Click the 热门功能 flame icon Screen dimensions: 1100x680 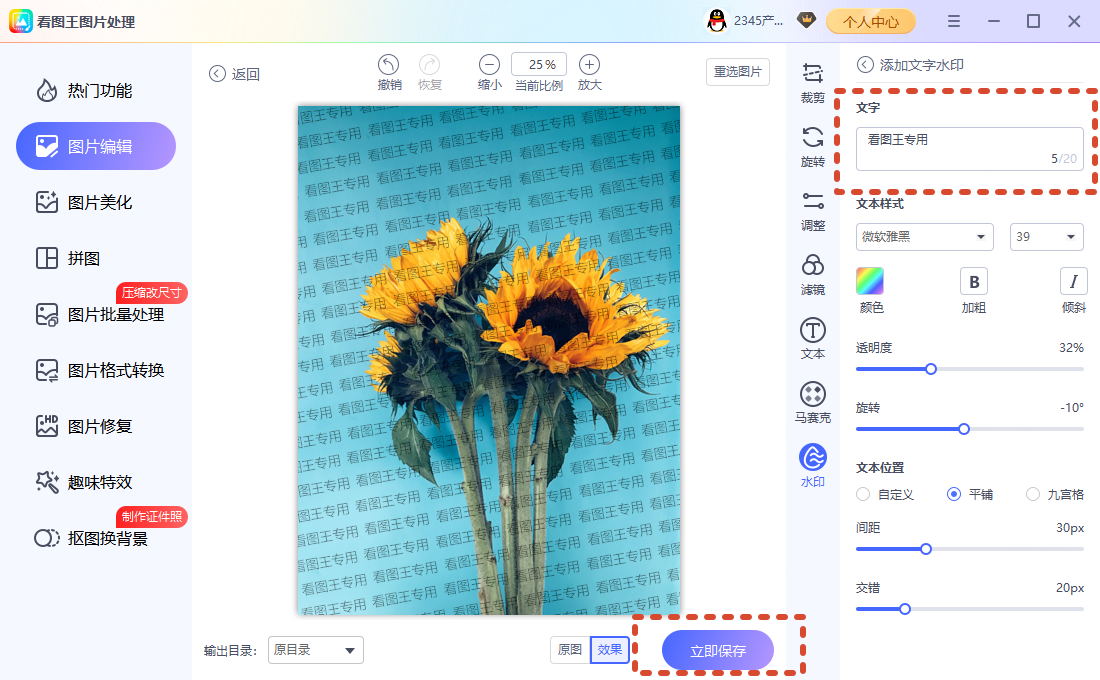[47, 91]
